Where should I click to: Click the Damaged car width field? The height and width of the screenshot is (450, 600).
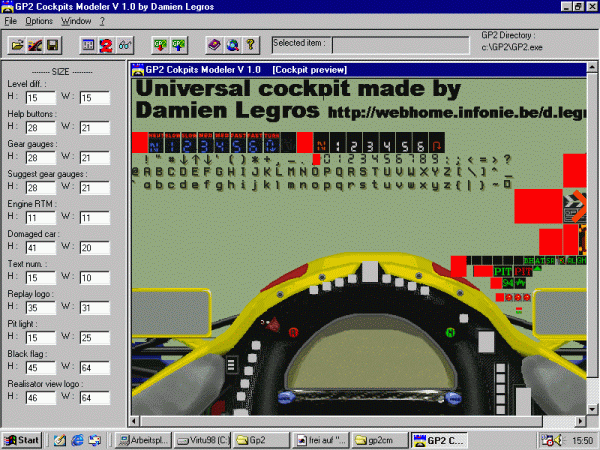pos(93,248)
